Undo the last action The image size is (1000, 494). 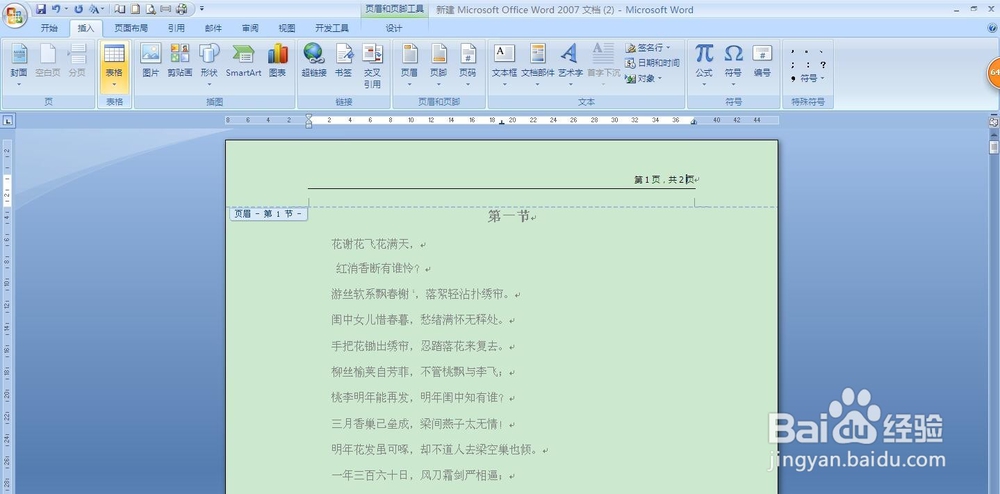(55, 9)
